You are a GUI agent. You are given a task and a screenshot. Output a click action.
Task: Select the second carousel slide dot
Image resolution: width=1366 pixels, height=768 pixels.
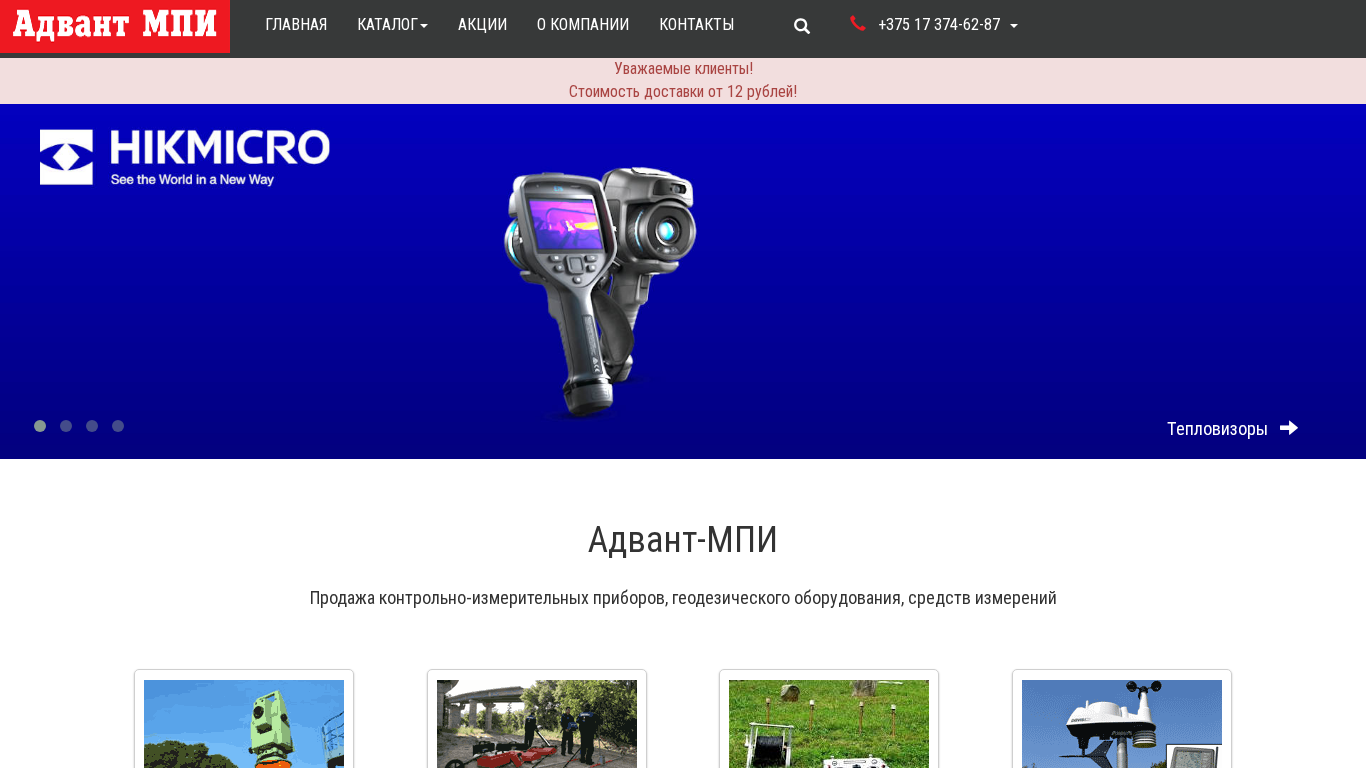66,426
